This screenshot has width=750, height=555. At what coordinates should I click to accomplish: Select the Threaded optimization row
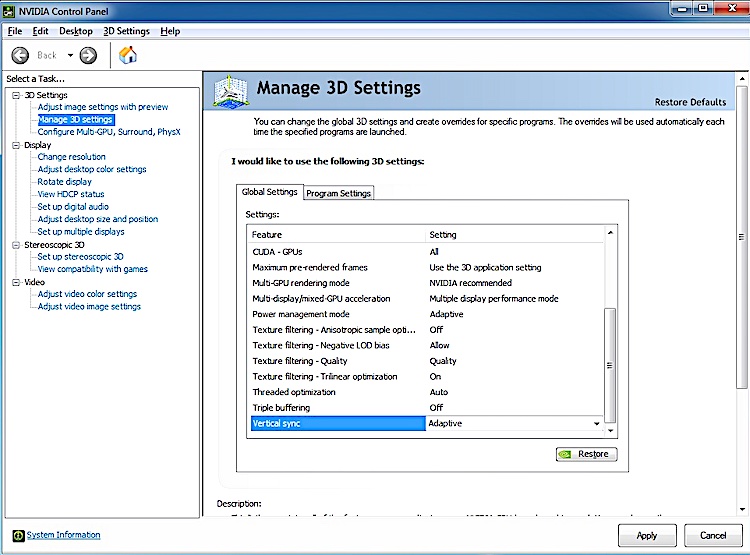coord(427,392)
